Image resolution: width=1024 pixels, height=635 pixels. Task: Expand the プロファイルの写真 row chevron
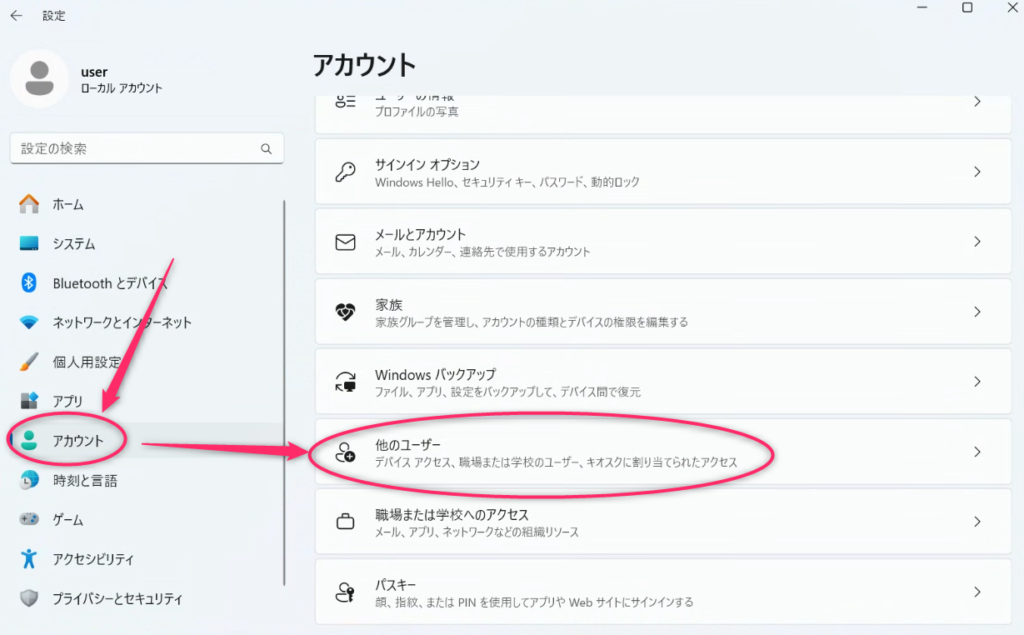coord(977,102)
